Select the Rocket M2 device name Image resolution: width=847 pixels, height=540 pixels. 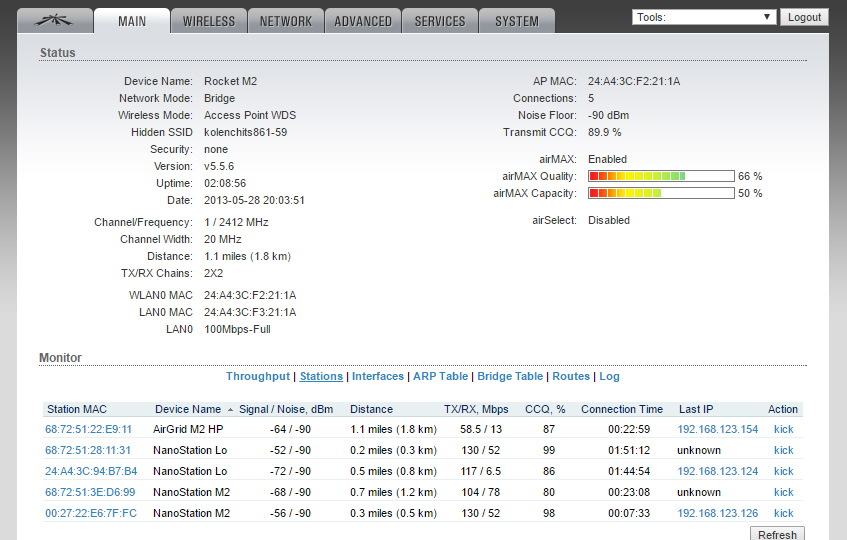pyautogui.click(x=231, y=82)
